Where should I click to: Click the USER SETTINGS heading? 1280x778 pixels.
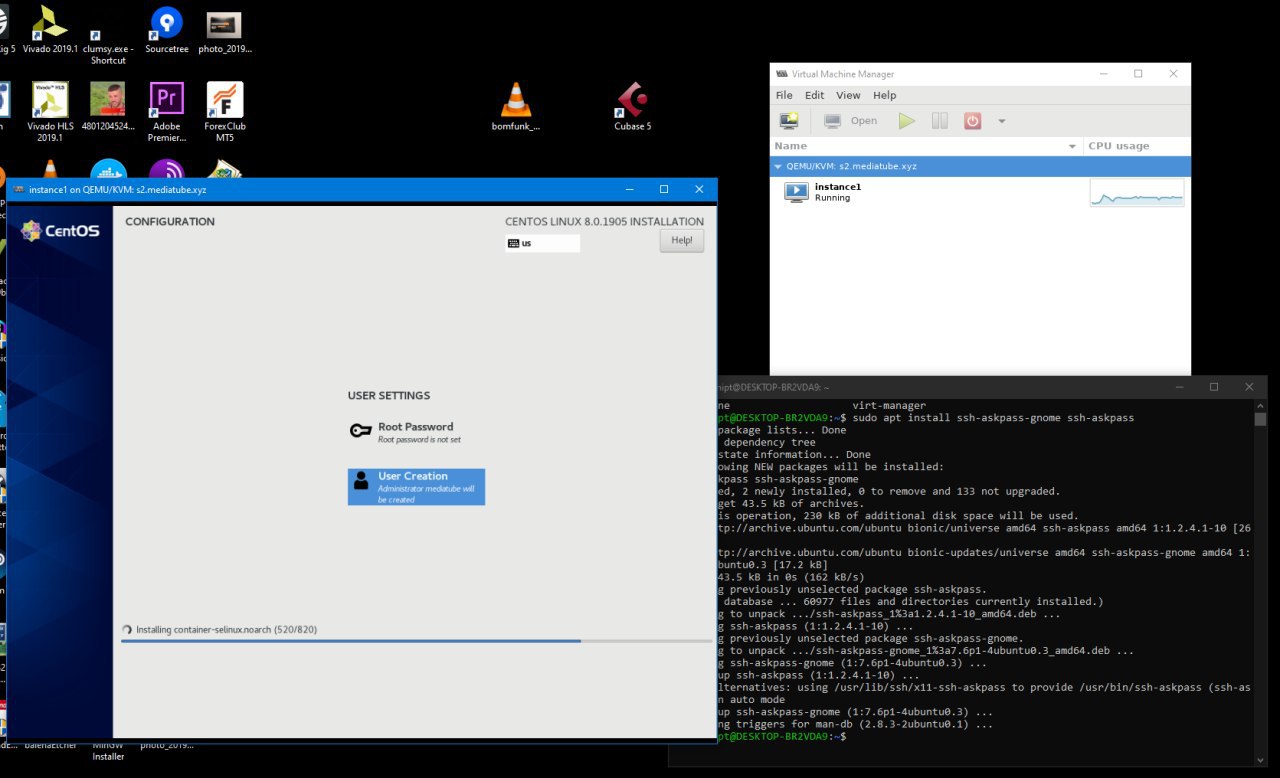389,396
